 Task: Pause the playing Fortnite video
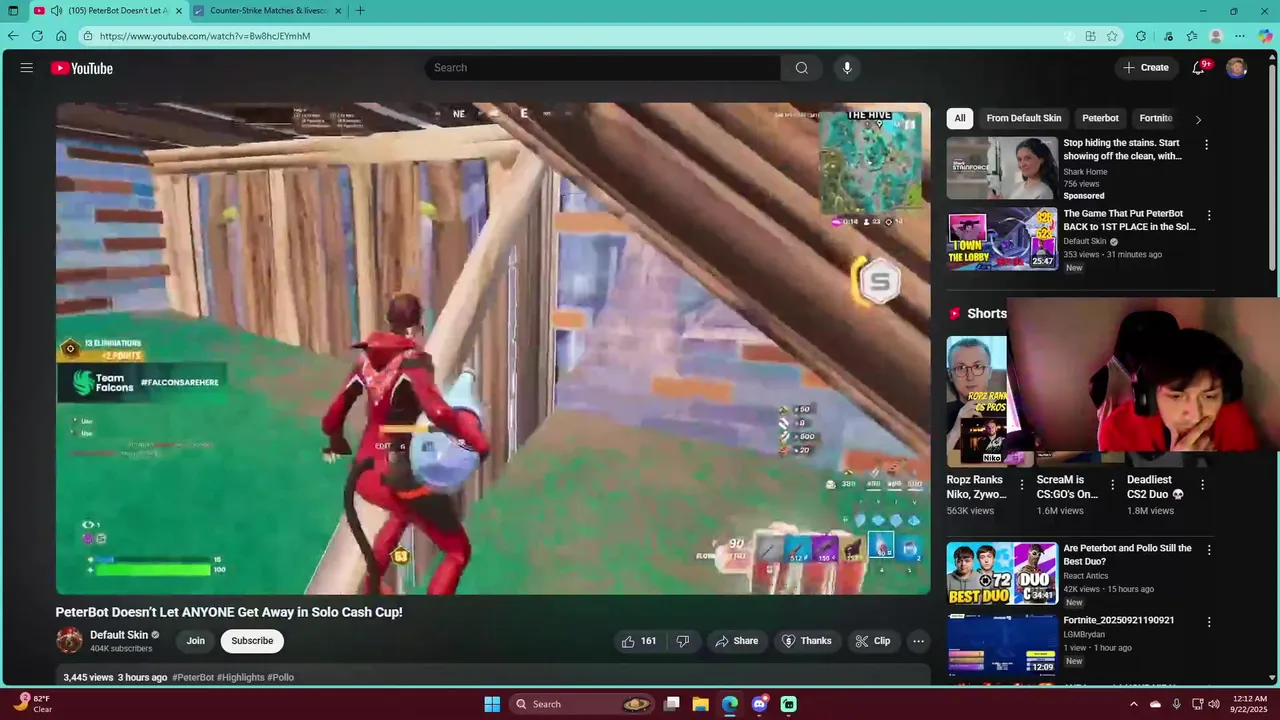(x=493, y=348)
